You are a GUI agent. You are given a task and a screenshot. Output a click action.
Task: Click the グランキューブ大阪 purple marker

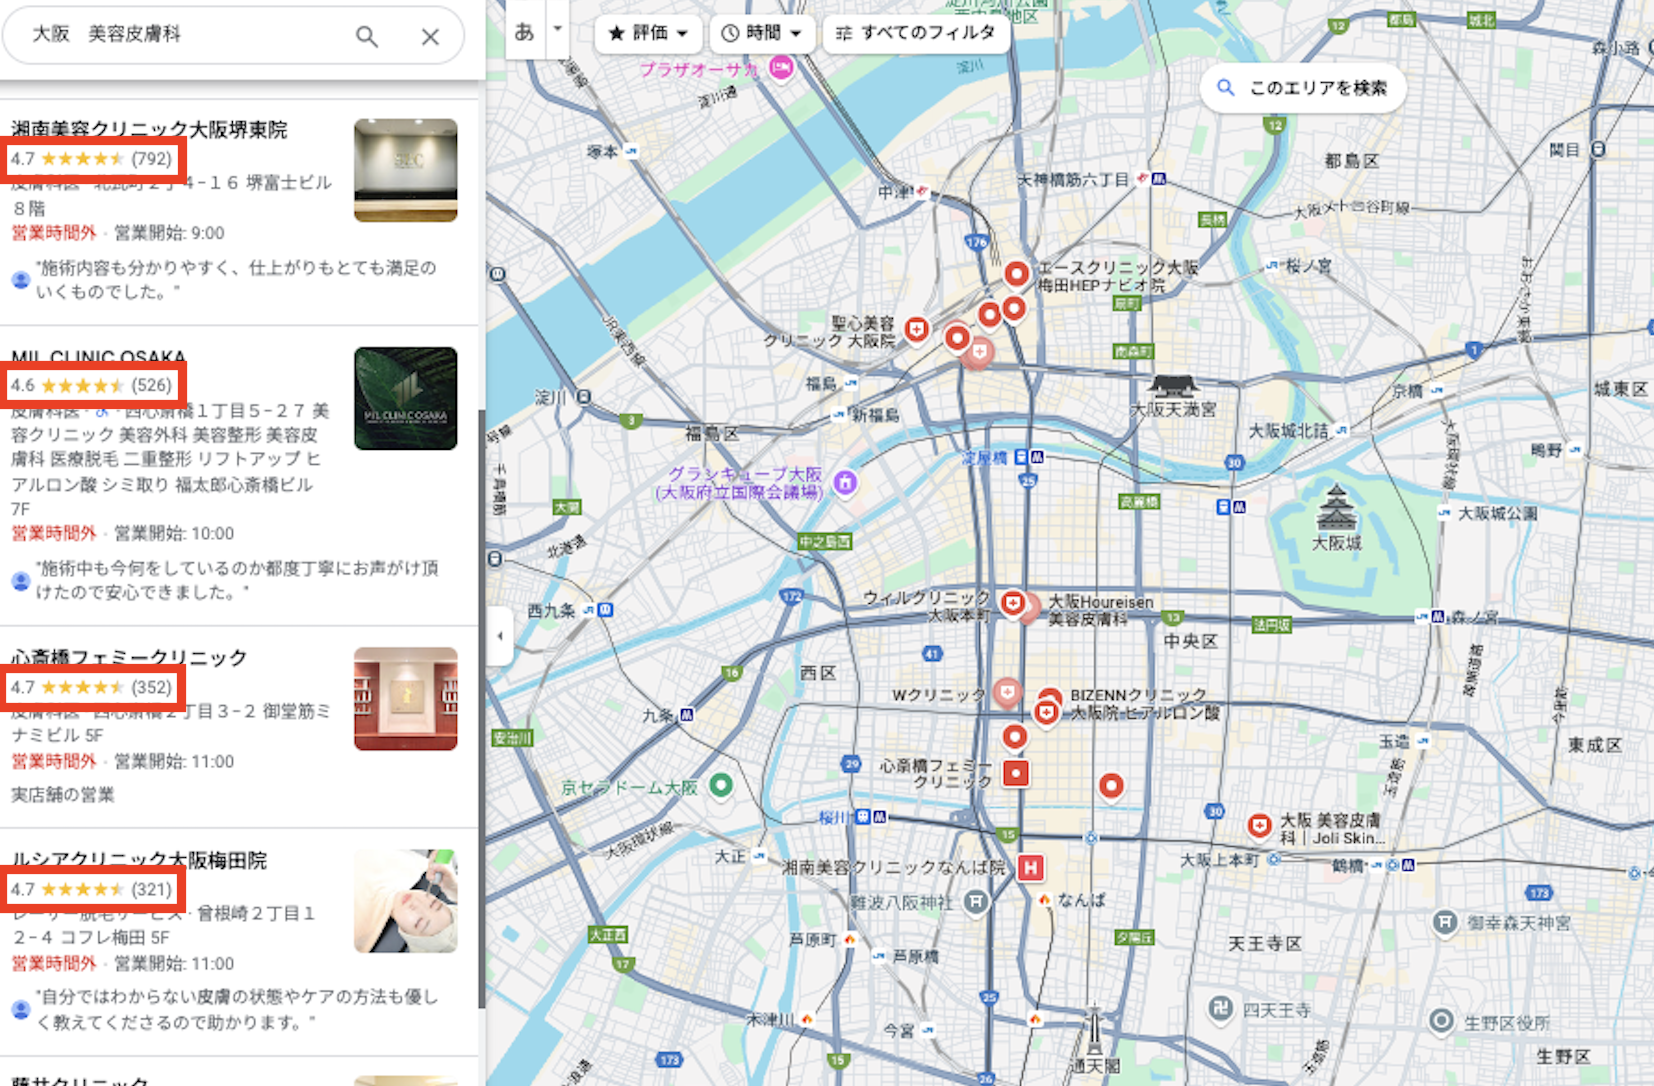click(x=845, y=483)
